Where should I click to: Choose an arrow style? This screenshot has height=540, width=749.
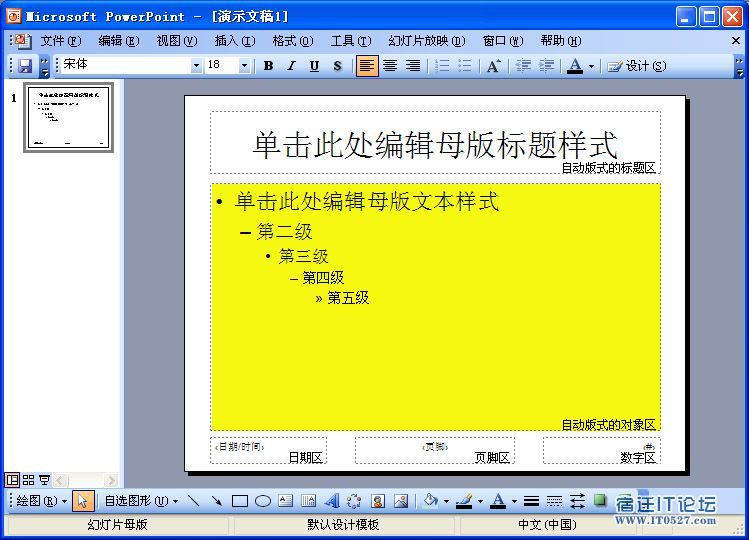pyautogui.click(x=578, y=501)
